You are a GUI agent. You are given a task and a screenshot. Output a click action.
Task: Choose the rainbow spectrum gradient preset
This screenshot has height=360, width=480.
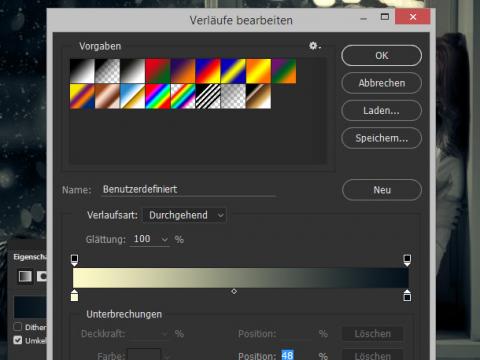click(158, 96)
